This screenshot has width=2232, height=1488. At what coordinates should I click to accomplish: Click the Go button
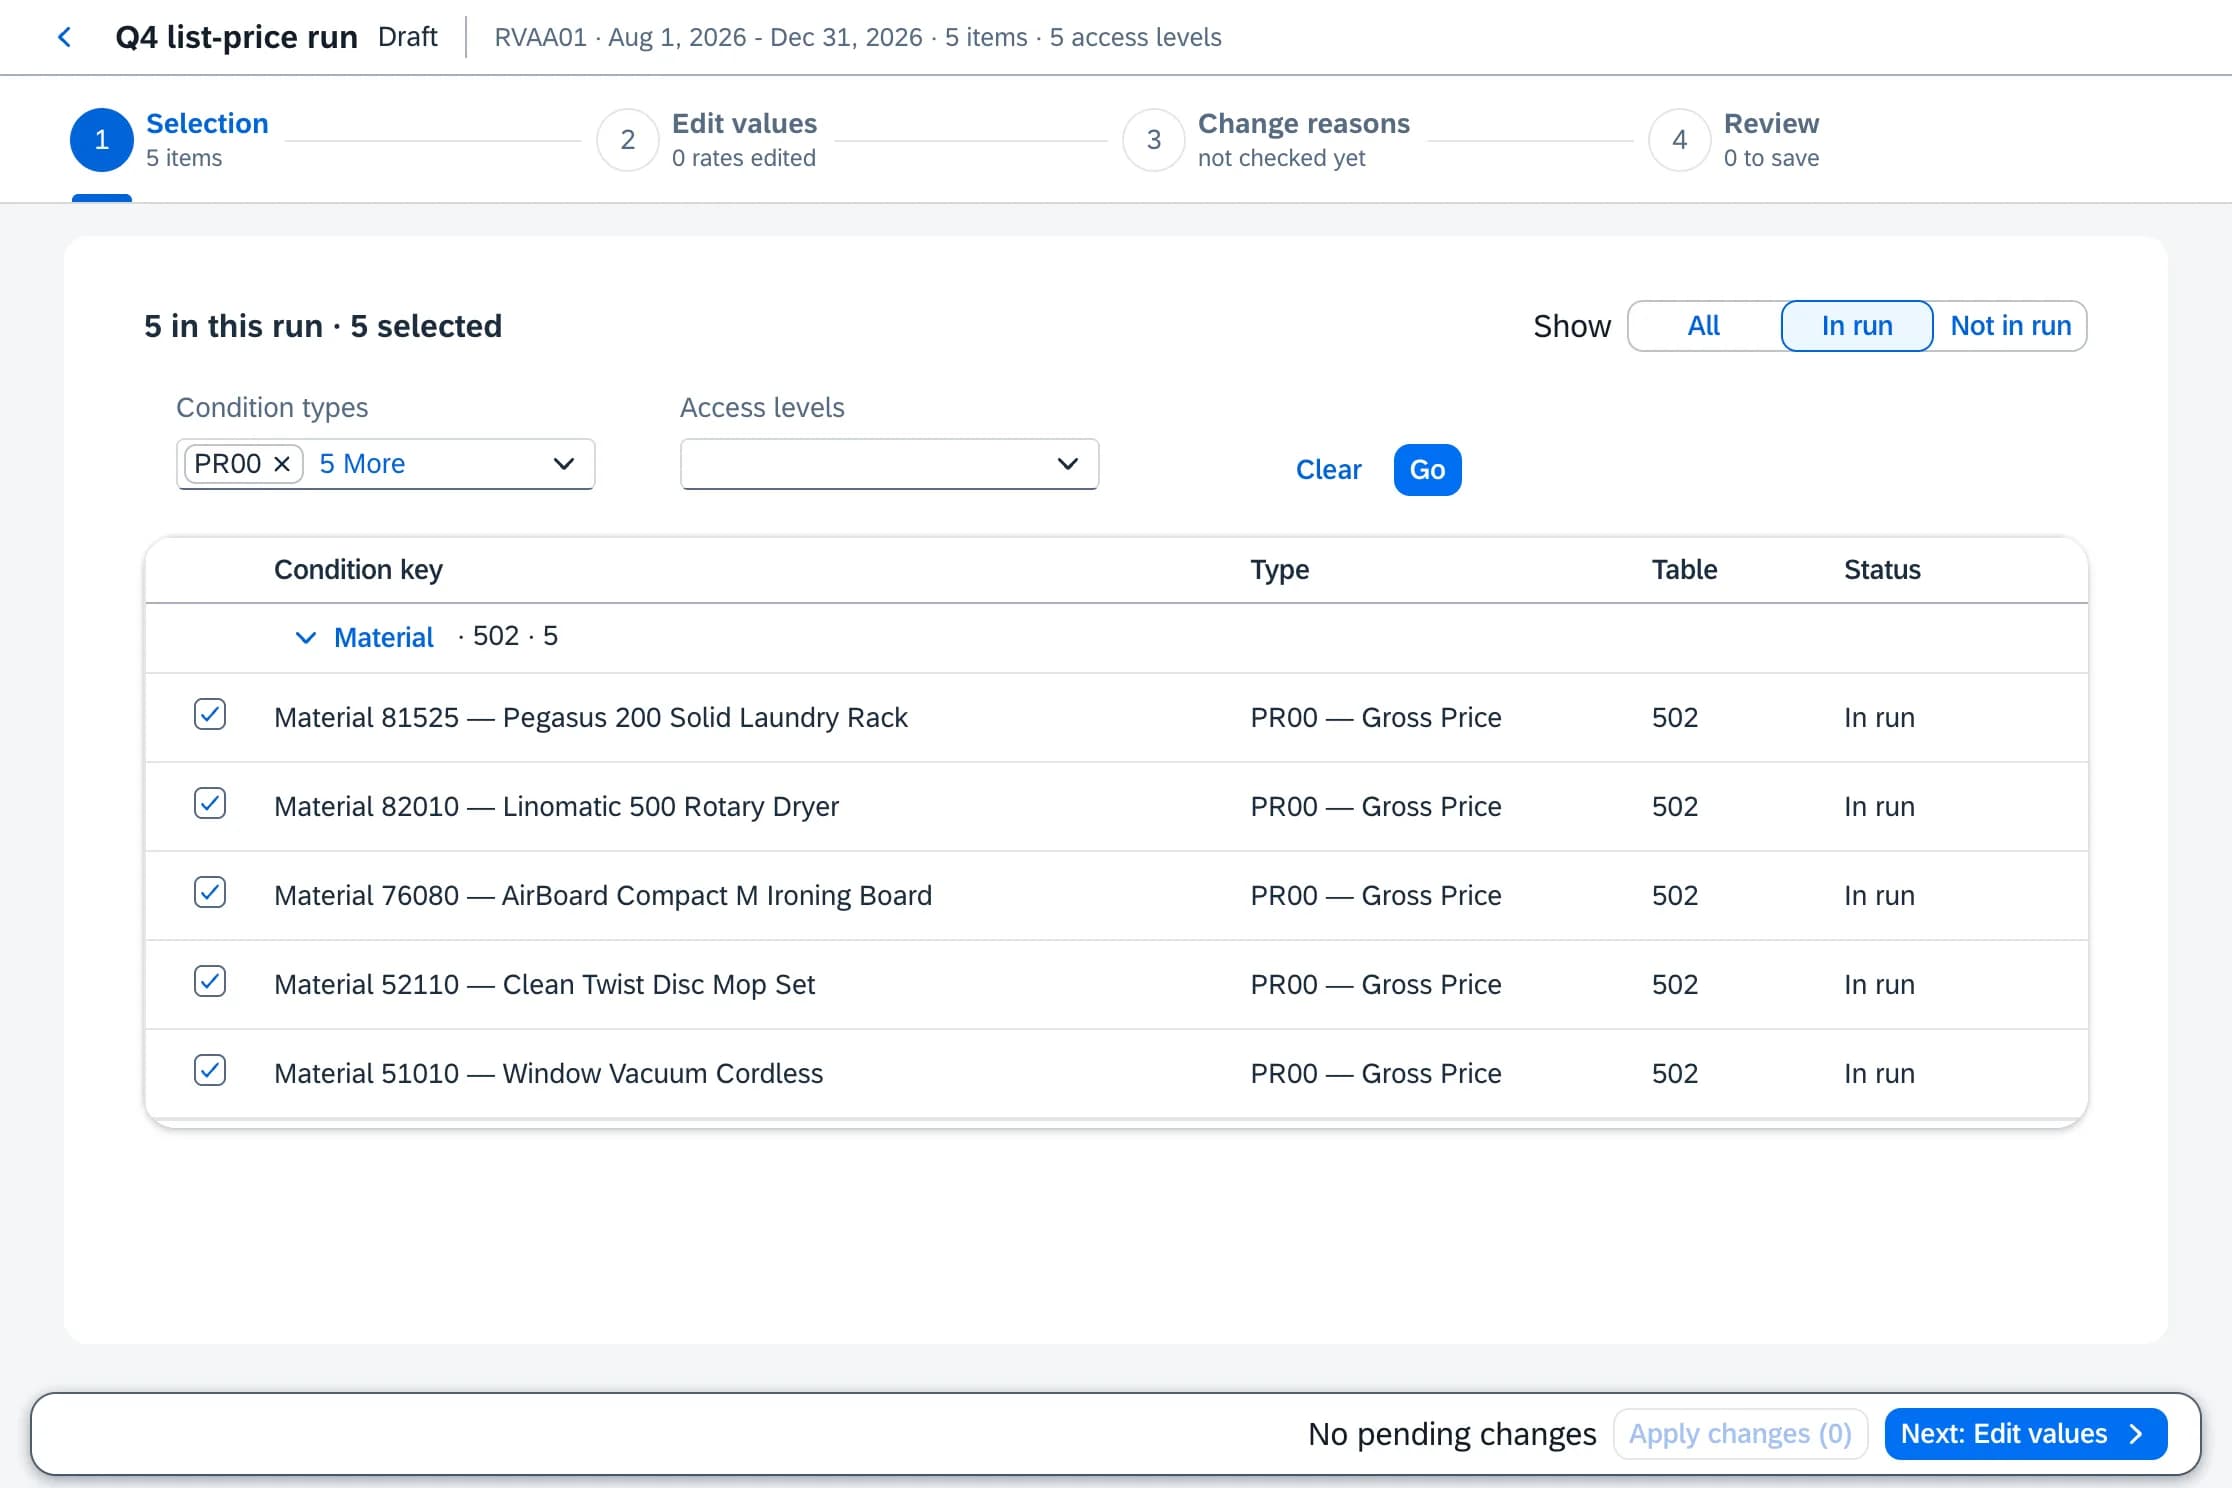pos(1427,470)
